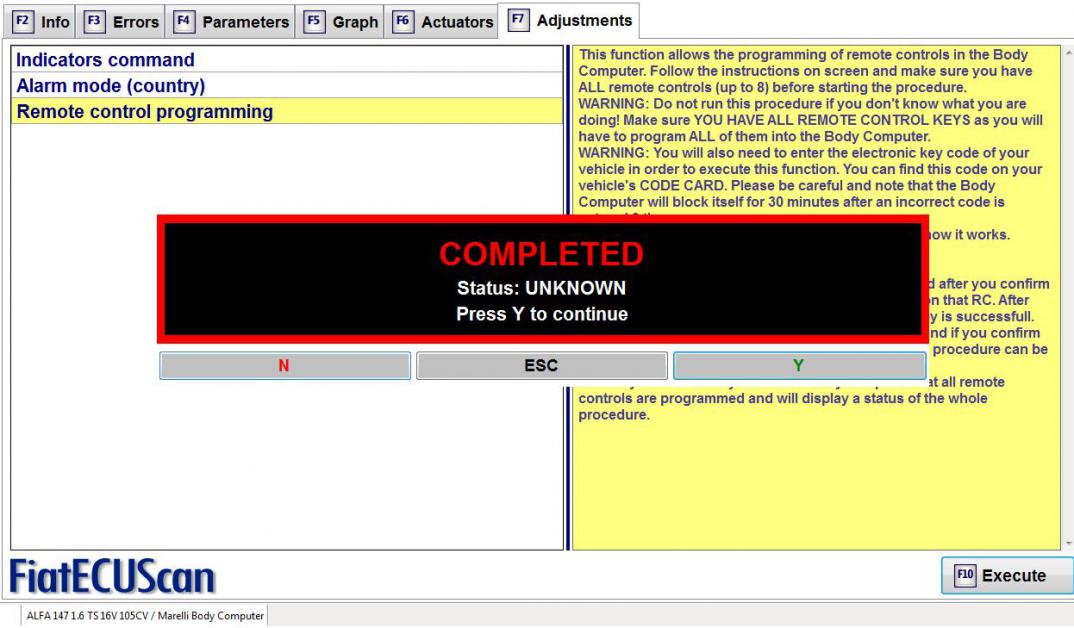This screenshot has width=1074, height=628.
Task: Show the F5 Graph tab
Action: (x=341, y=22)
